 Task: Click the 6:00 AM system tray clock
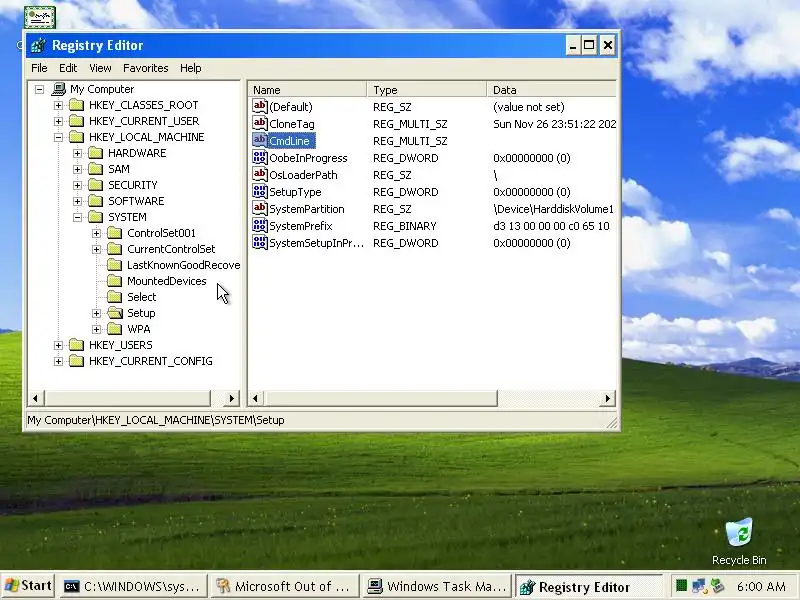click(x=761, y=586)
